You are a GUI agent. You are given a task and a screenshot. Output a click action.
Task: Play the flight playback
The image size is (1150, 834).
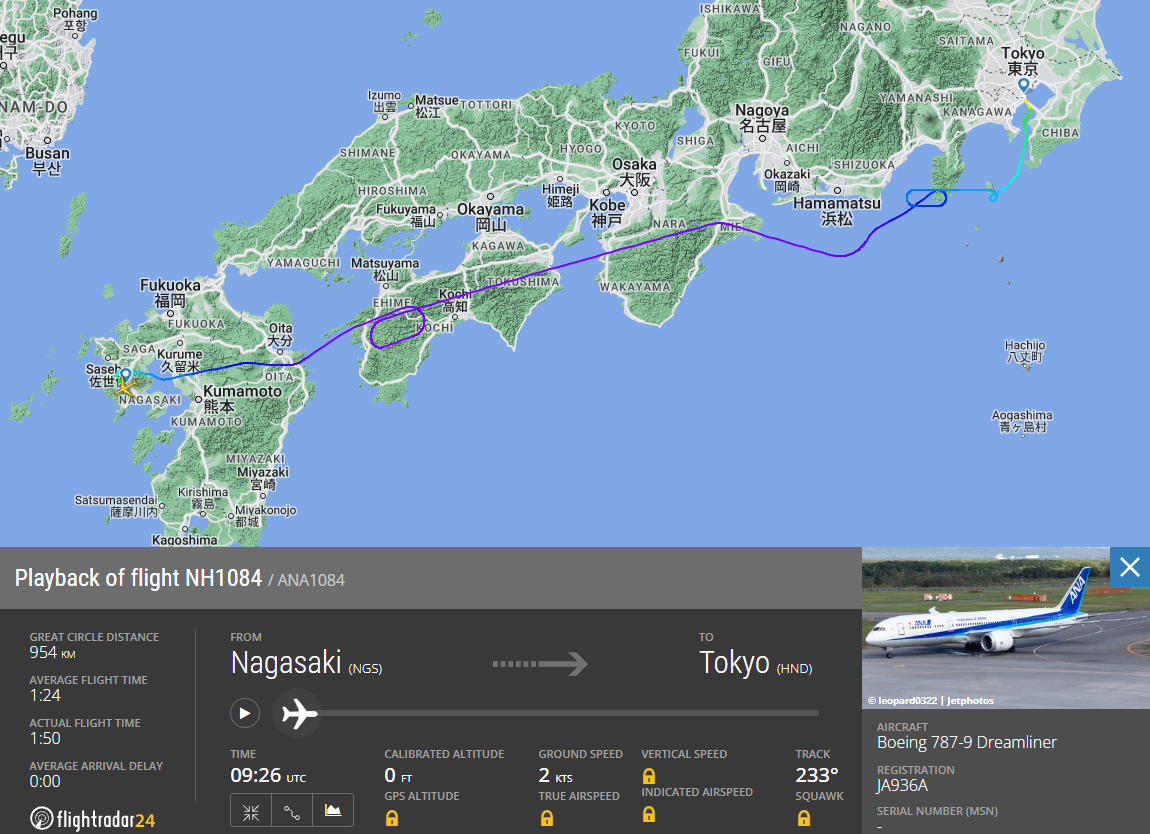pos(245,713)
